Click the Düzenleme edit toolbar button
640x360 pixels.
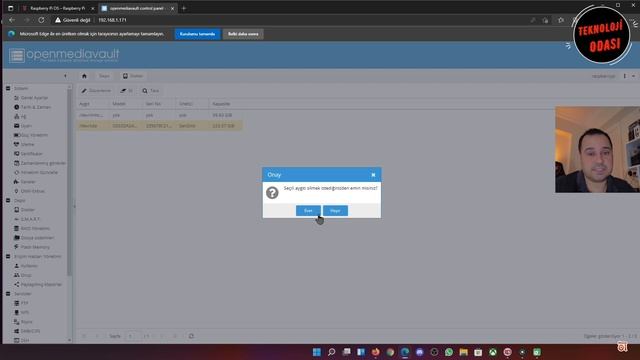point(96,91)
